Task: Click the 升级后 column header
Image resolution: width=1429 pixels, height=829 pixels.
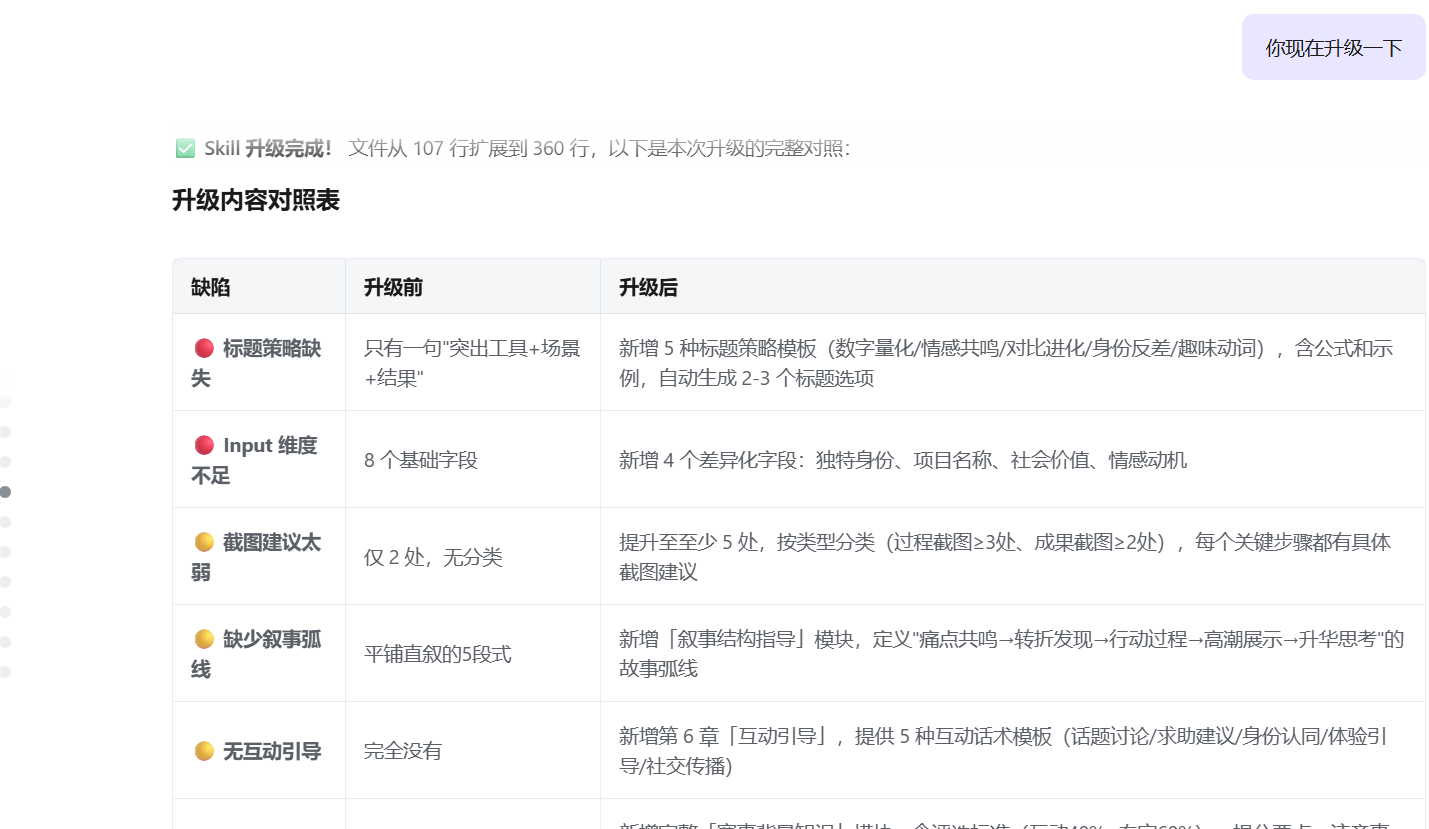Action: [x=648, y=288]
